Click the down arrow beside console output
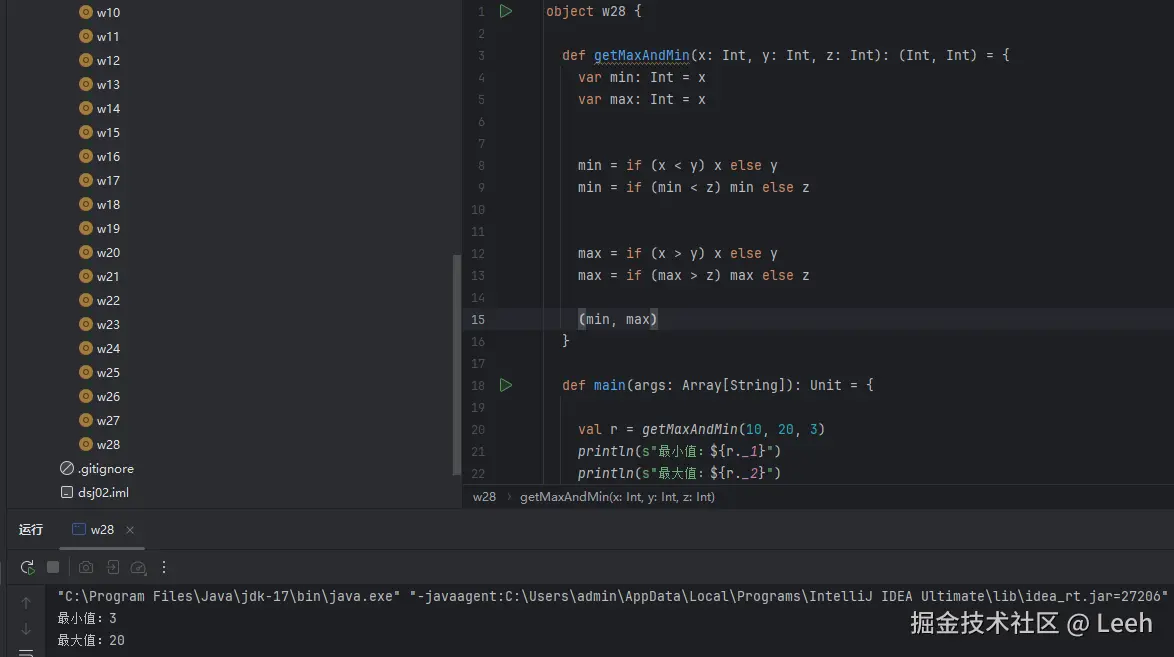 click(26, 629)
